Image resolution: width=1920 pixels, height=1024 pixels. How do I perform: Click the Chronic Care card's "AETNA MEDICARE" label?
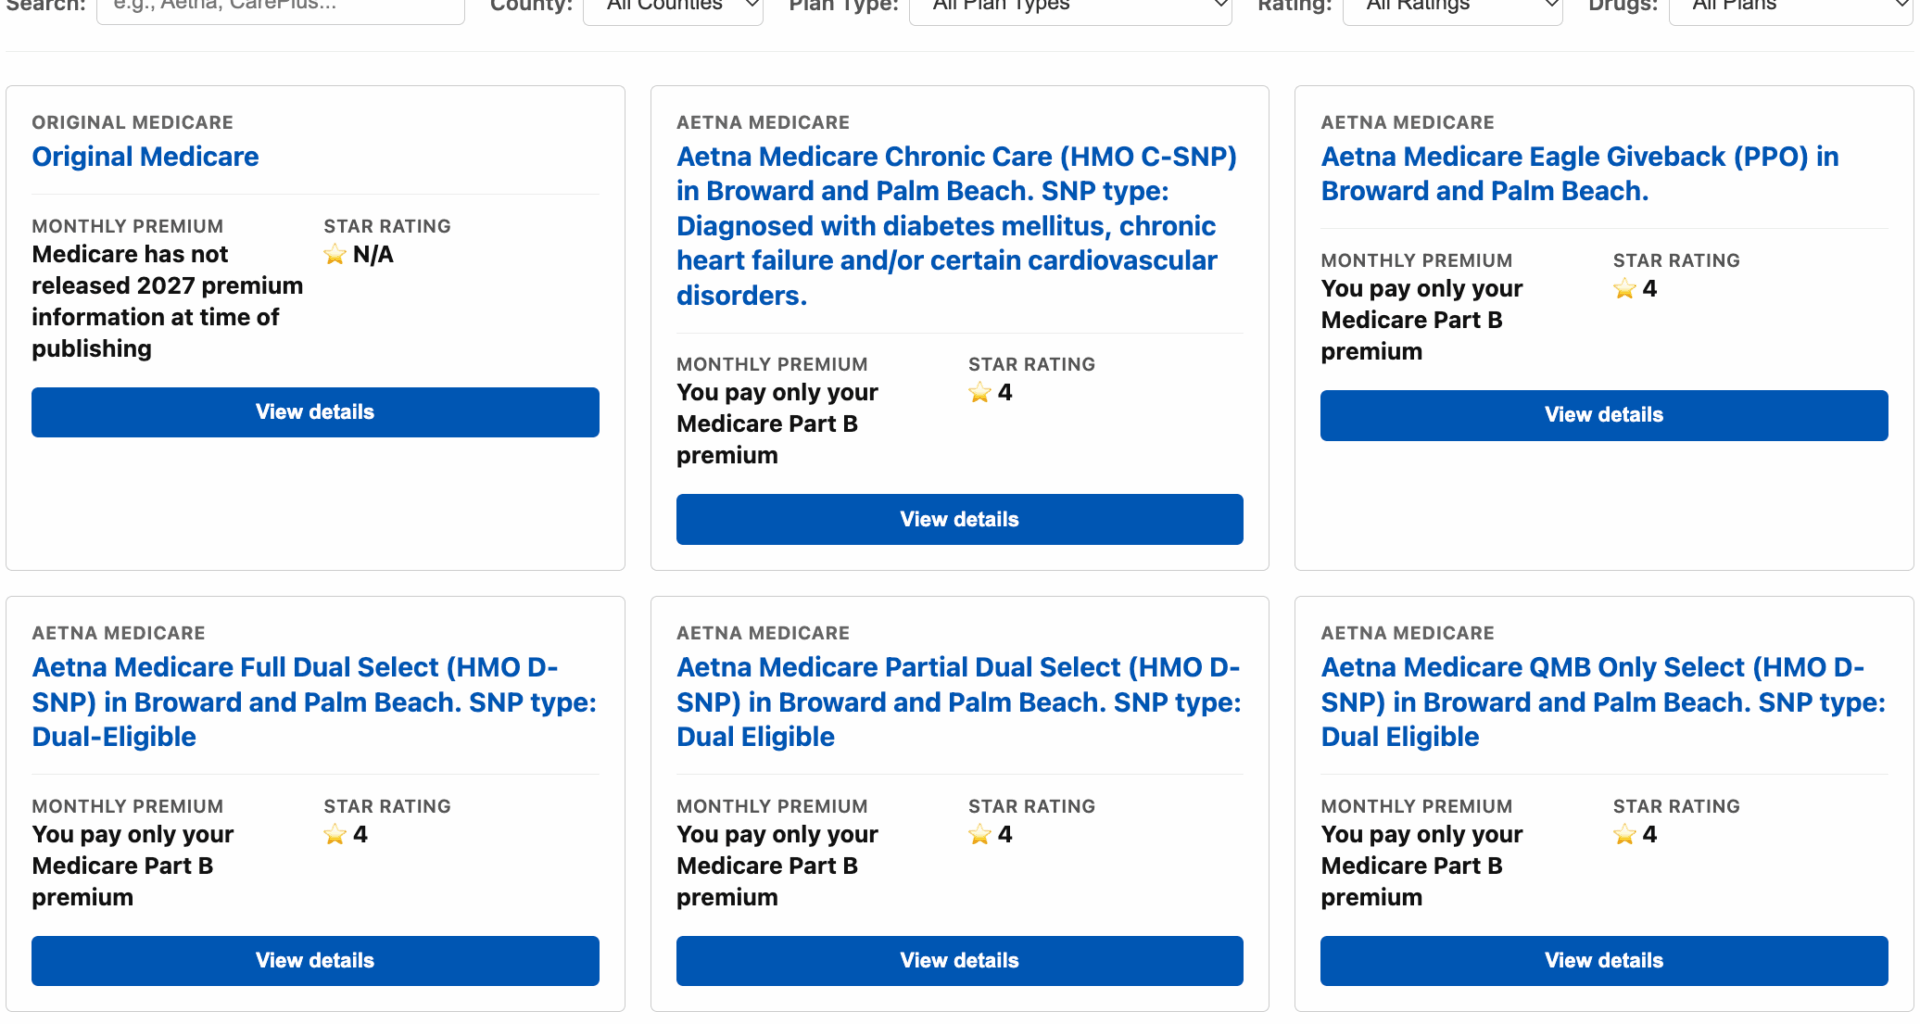[763, 122]
